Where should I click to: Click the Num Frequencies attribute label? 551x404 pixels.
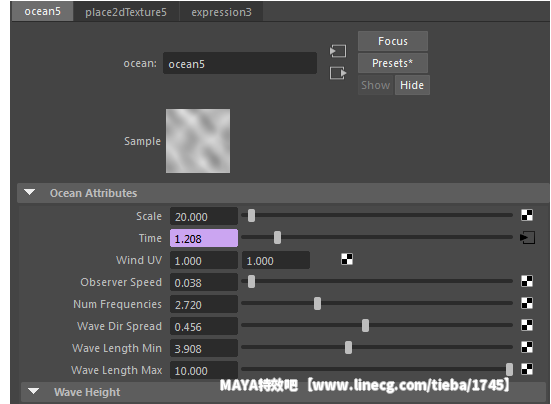pyautogui.click(x=117, y=304)
